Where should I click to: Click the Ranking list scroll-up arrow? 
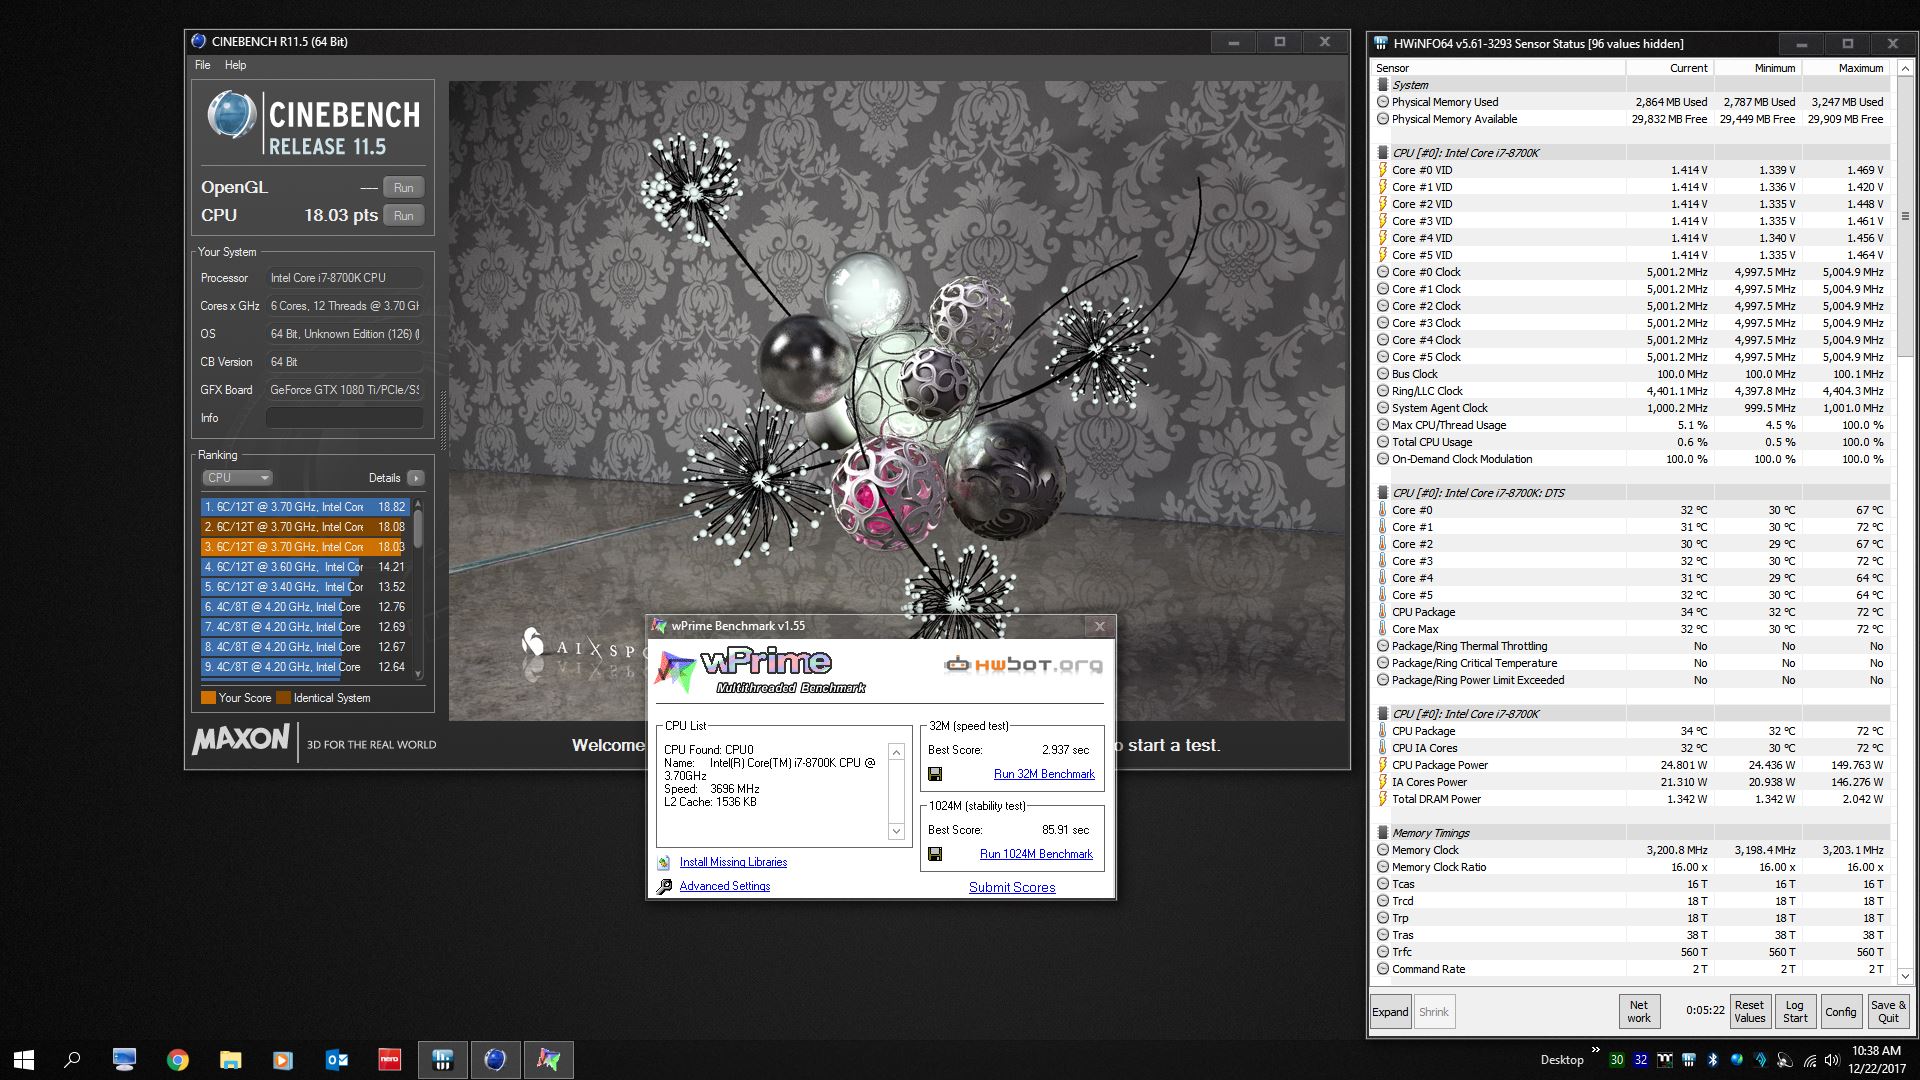[x=418, y=504]
